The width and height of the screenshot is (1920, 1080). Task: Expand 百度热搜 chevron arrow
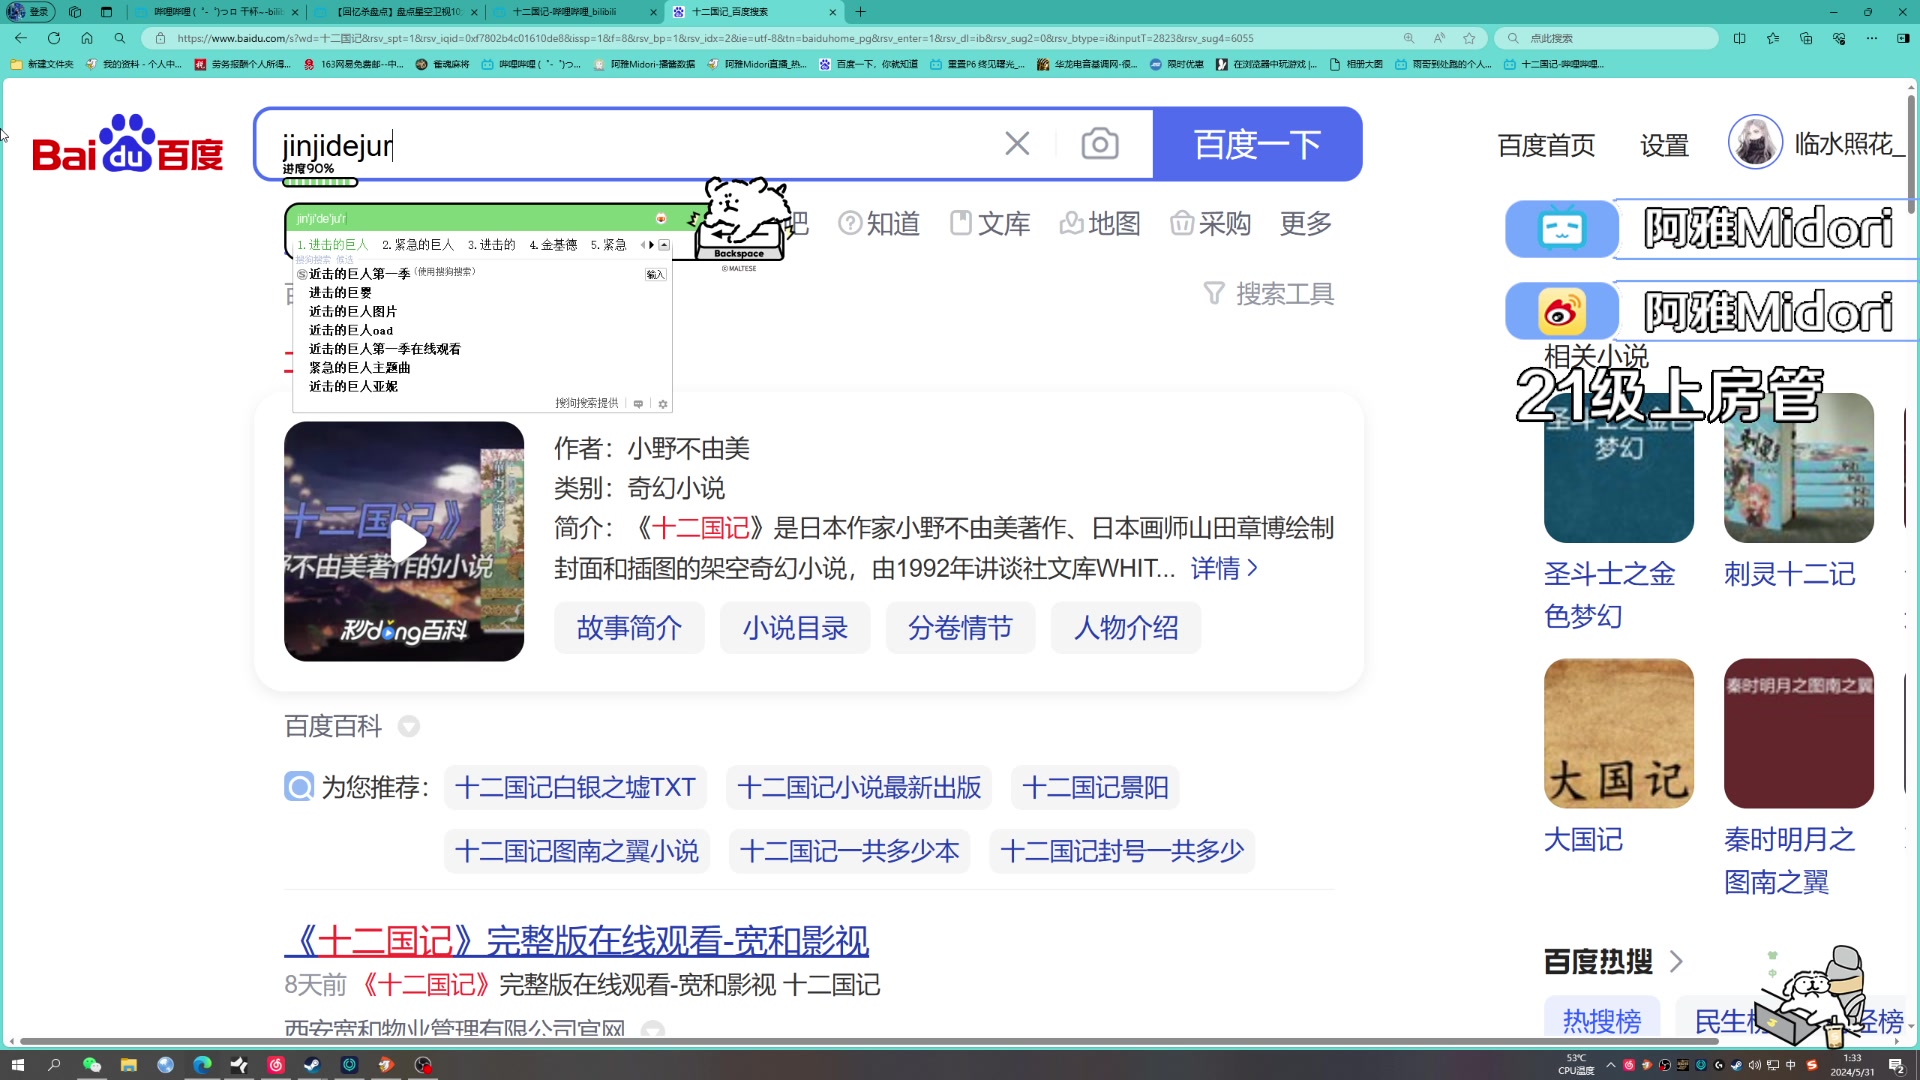(x=1676, y=961)
